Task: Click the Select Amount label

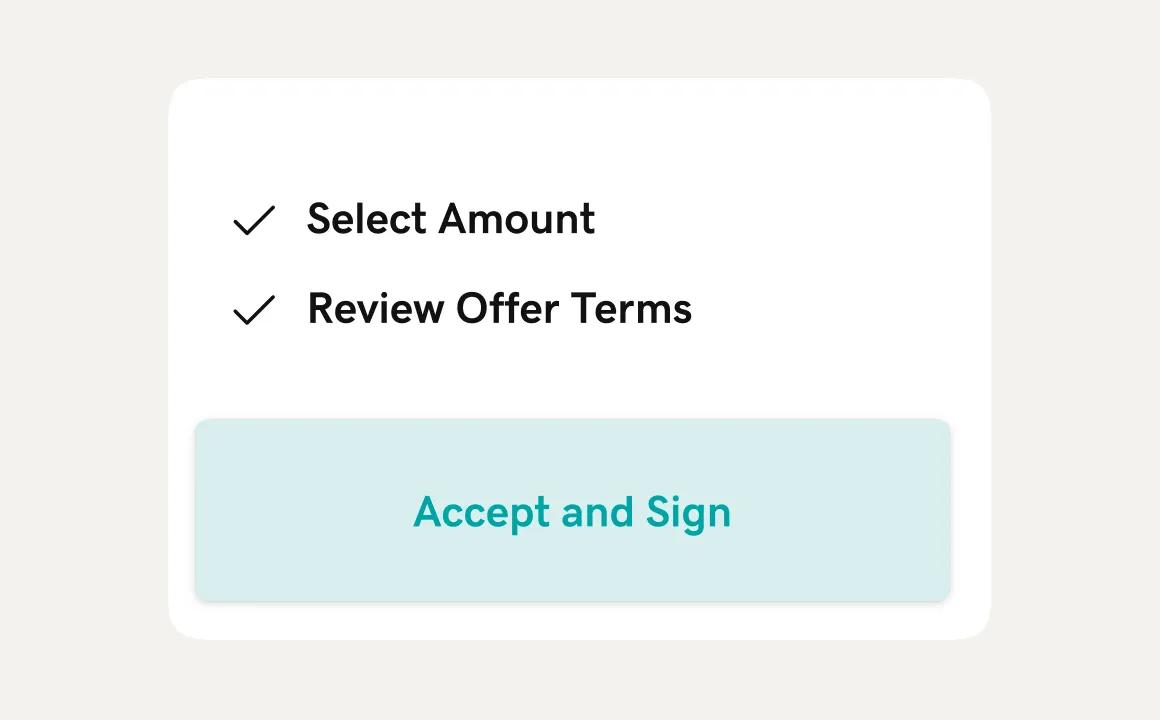Action: point(450,219)
